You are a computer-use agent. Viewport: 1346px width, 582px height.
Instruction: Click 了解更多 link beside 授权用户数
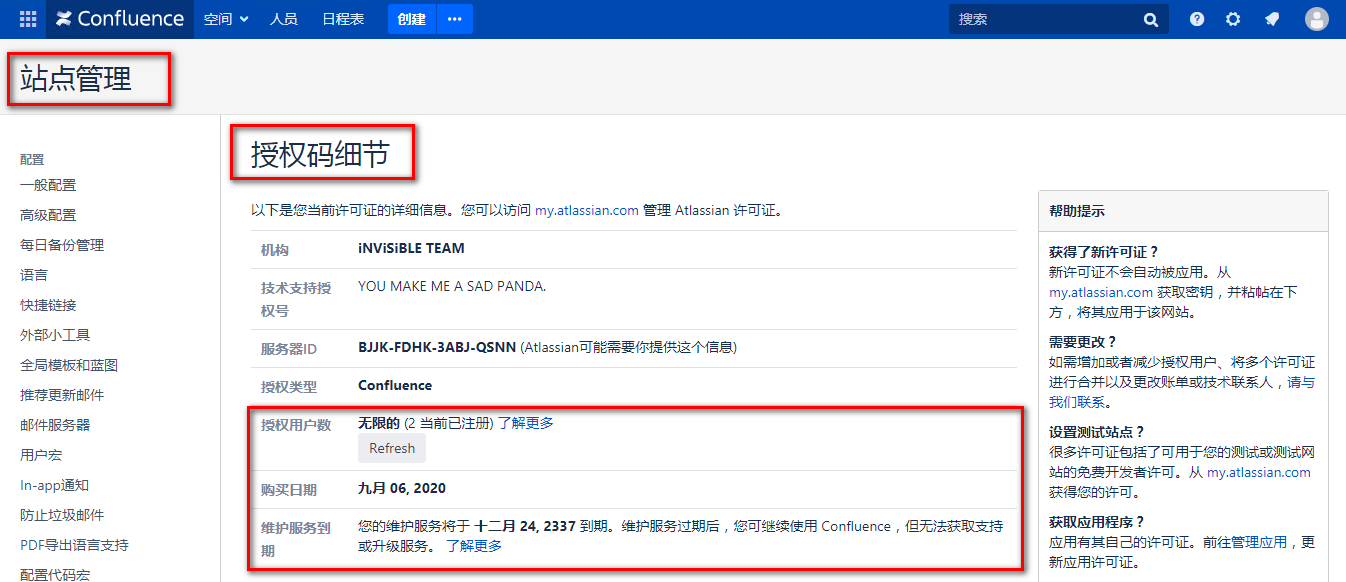click(526, 423)
